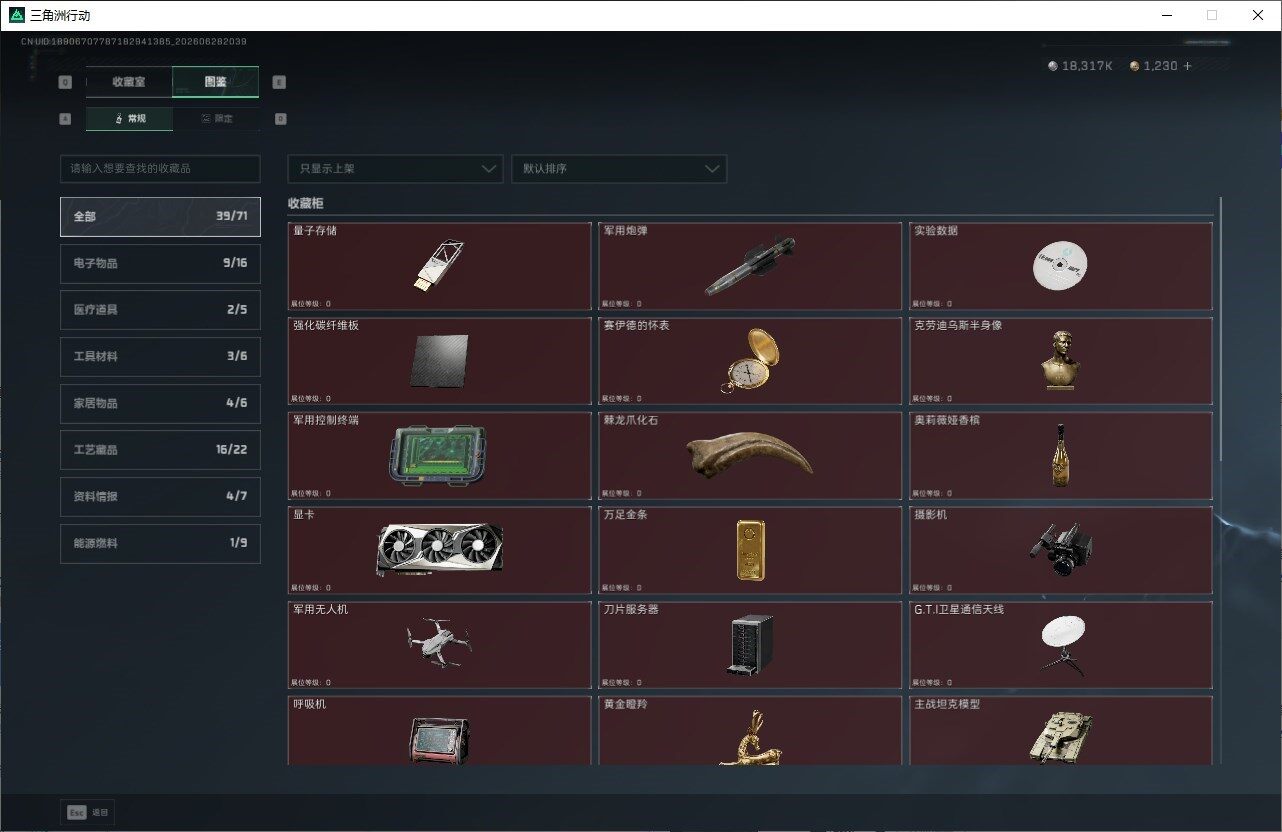
Task: Click the Esc 返回 back button
Action: pyautogui.click(x=88, y=812)
